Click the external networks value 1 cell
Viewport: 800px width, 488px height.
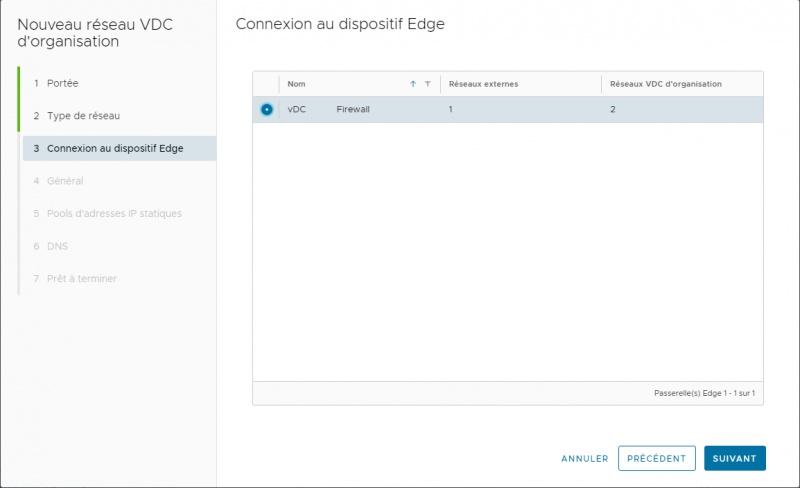point(451,109)
